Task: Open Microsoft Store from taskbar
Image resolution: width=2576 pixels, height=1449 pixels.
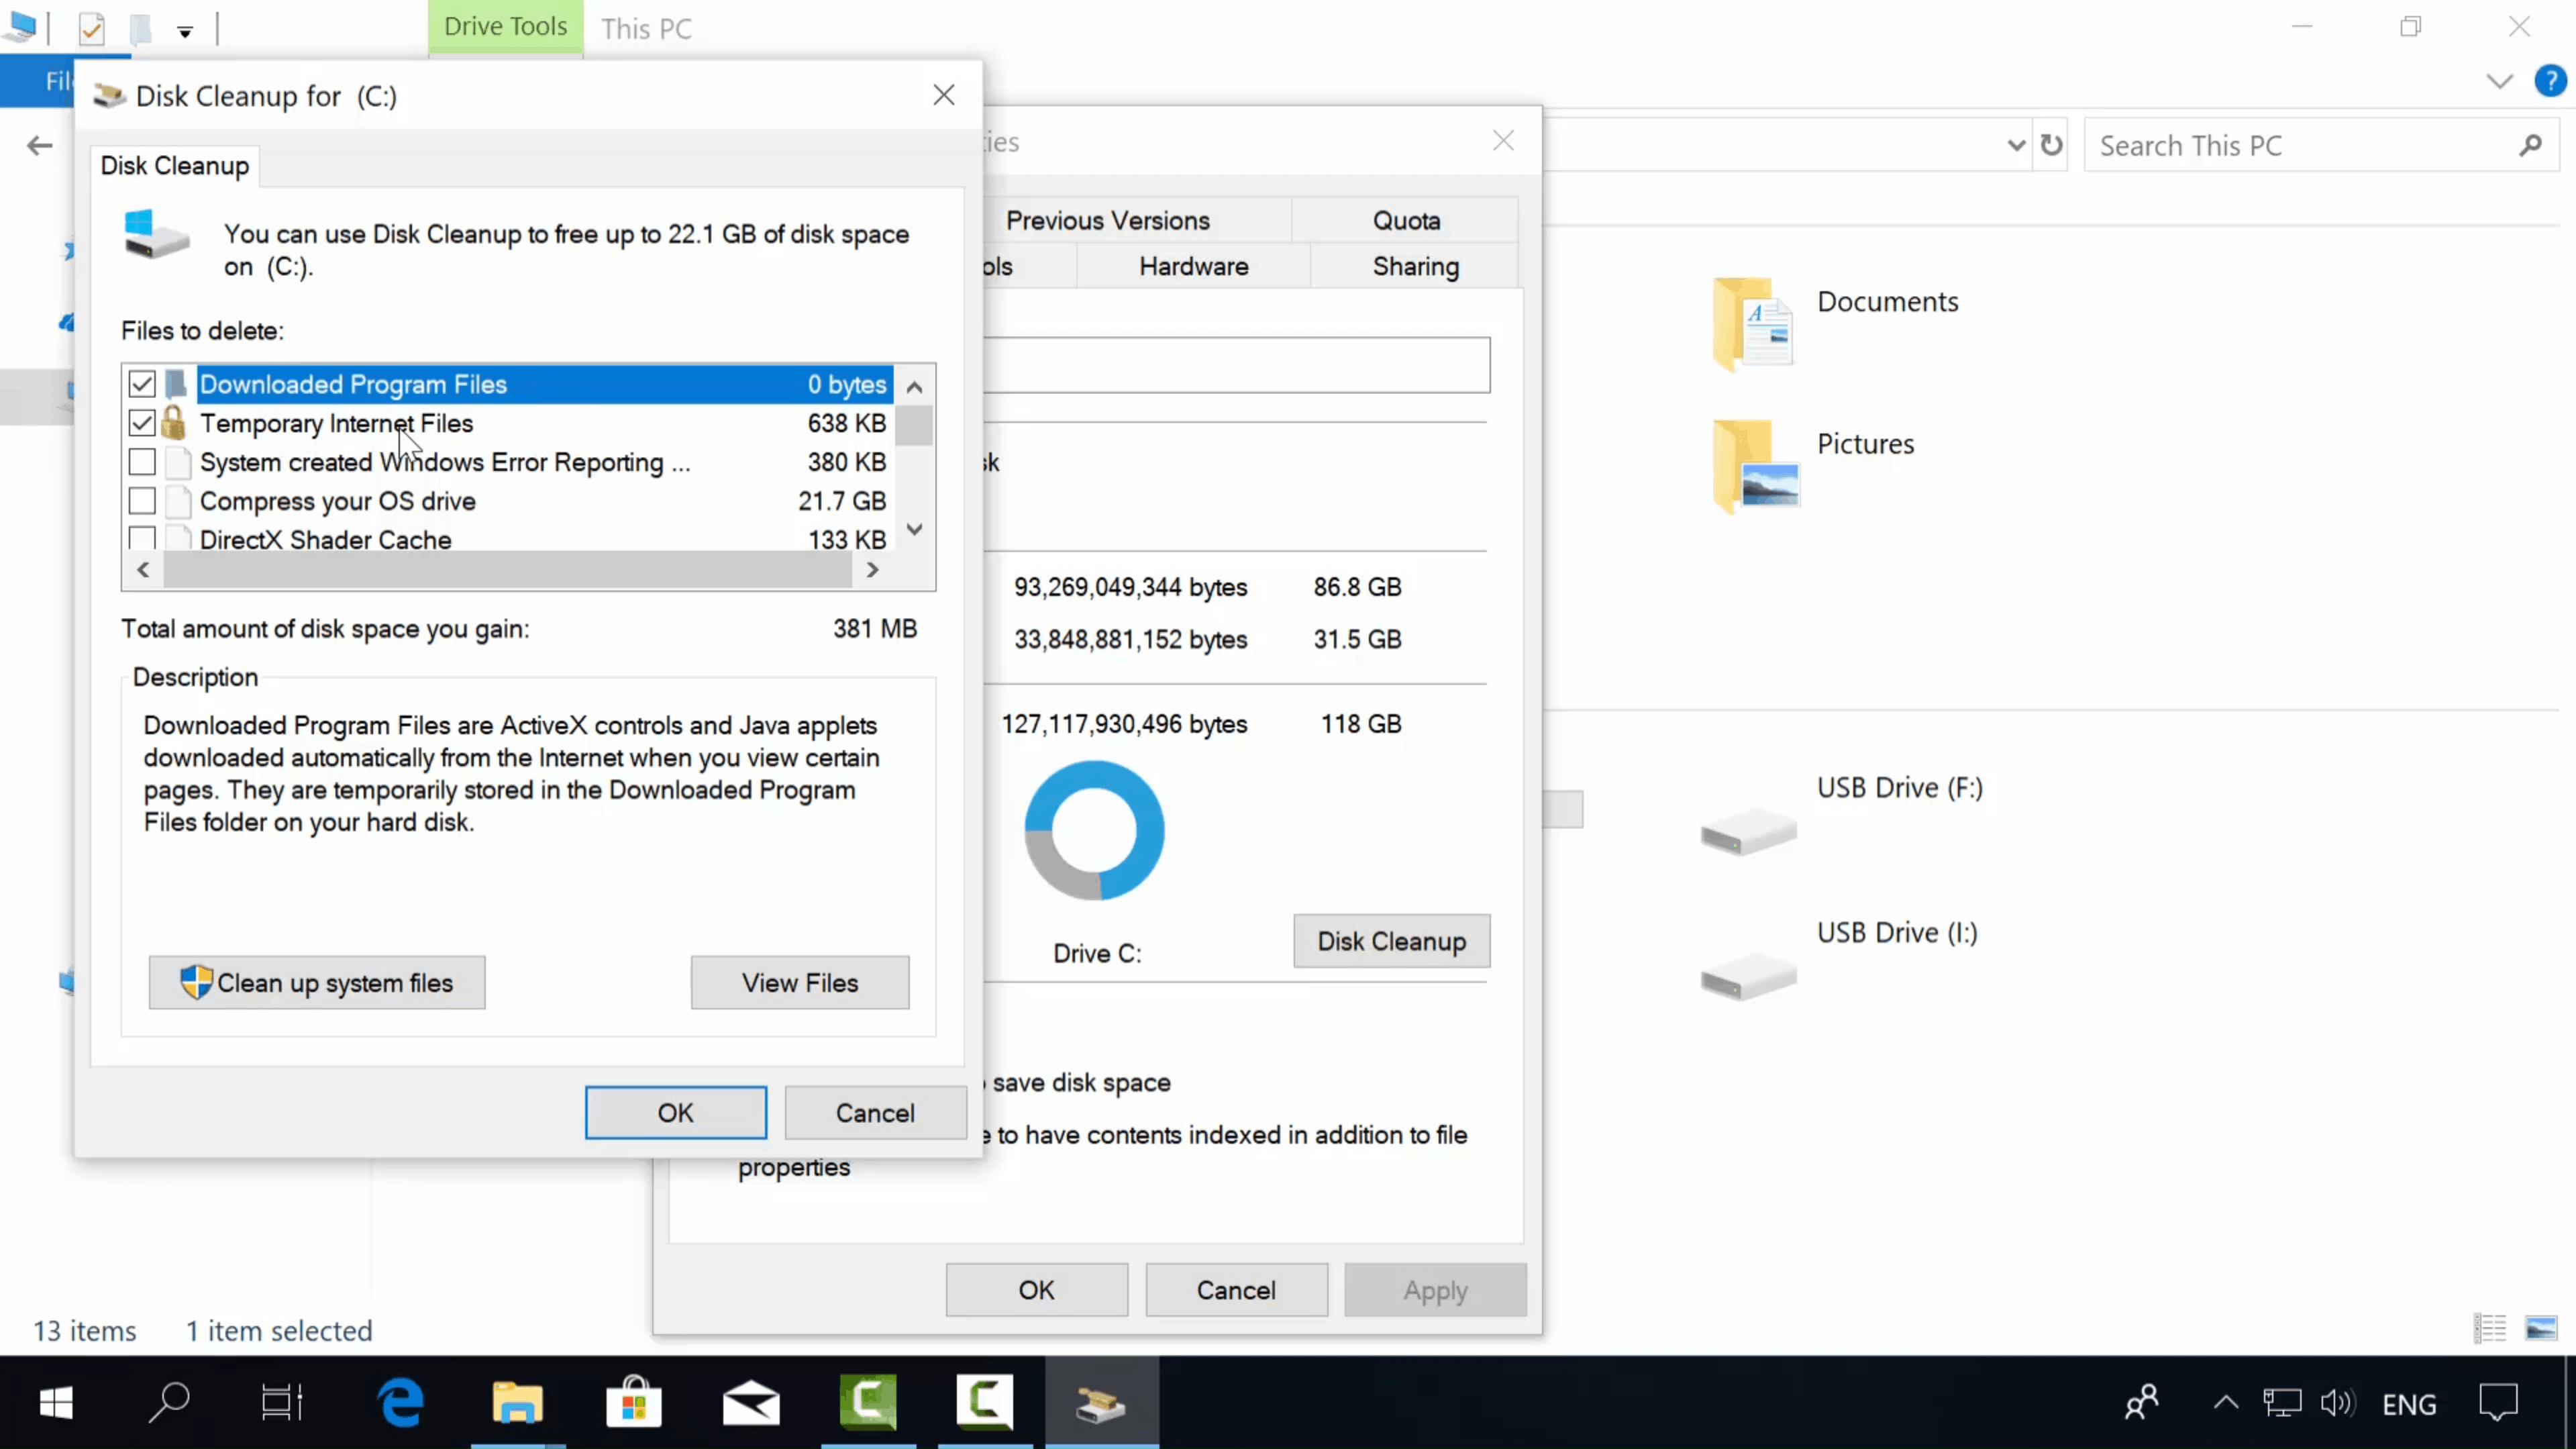Action: [x=634, y=1403]
